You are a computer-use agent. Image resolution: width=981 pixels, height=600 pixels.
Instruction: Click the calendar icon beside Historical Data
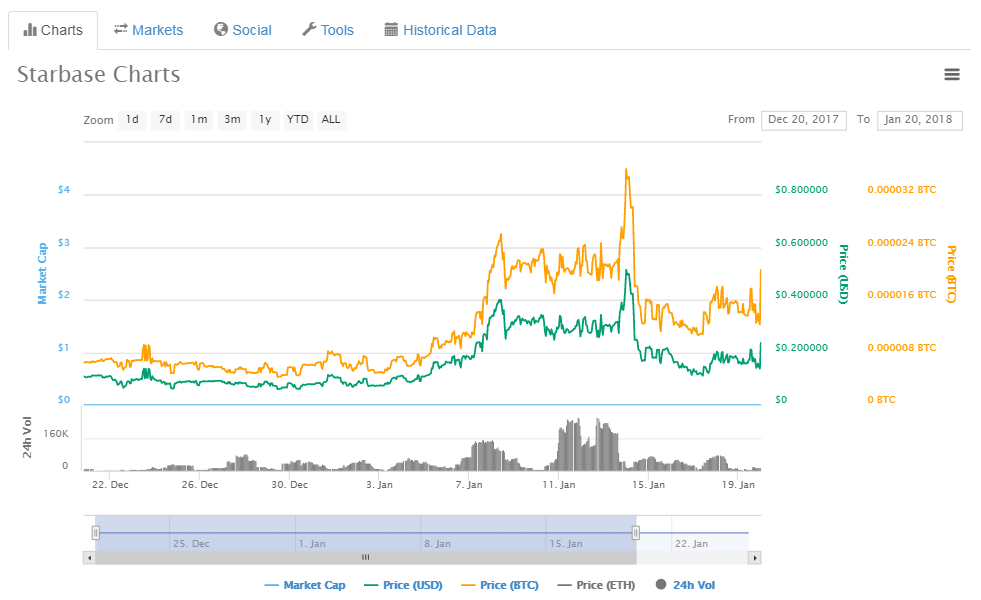click(391, 29)
